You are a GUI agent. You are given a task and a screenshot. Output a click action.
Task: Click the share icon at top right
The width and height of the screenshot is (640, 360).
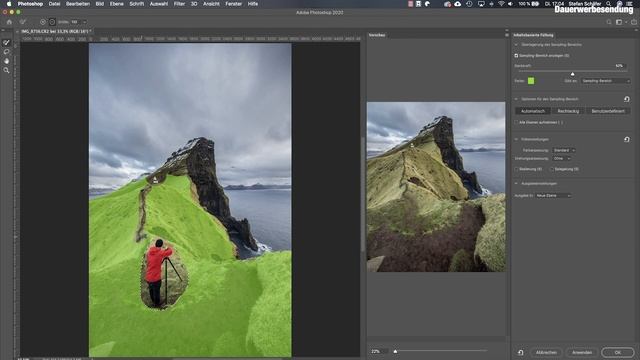pyautogui.click(x=633, y=22)
